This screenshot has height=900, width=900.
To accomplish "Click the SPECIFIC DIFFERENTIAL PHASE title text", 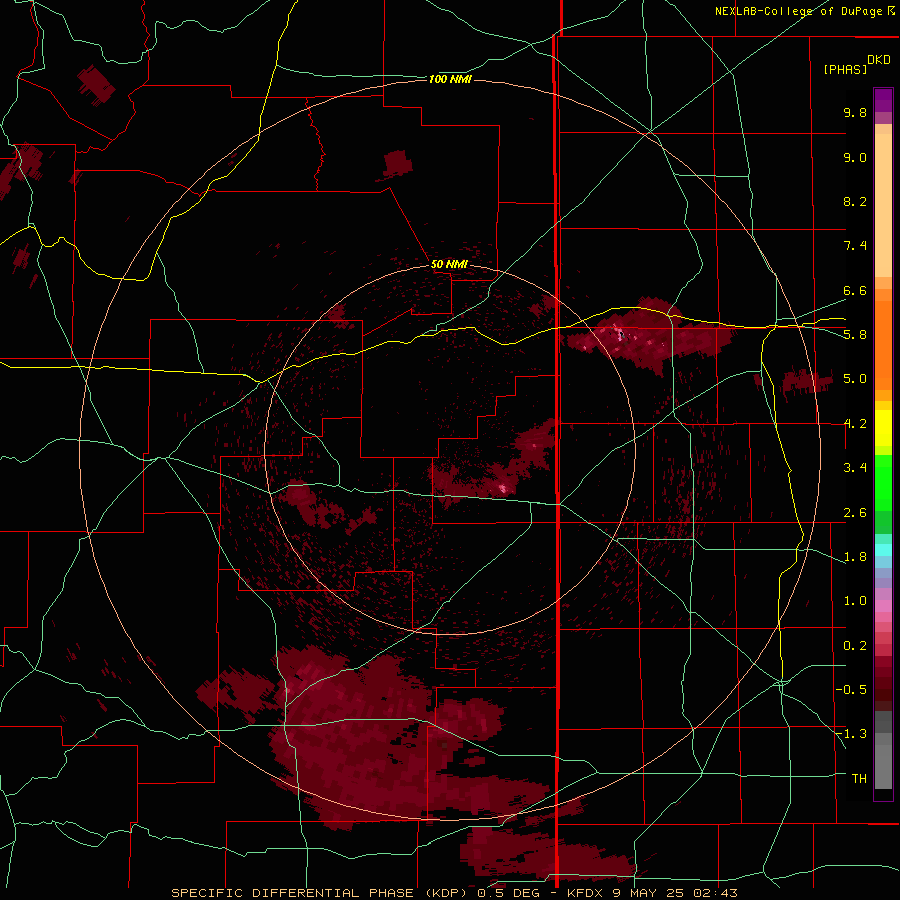I will 292,893.
